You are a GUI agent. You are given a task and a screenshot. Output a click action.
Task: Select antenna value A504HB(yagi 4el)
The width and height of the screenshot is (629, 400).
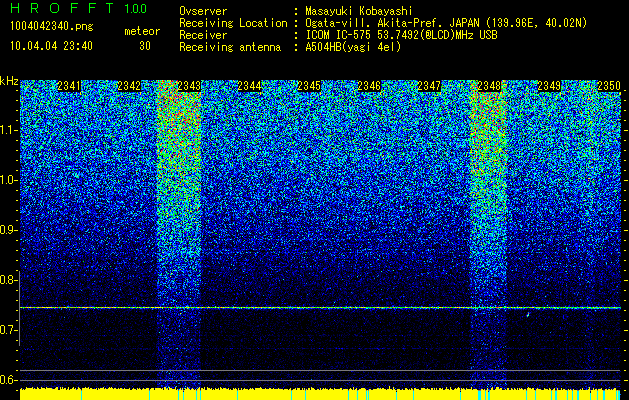[353, 47]
